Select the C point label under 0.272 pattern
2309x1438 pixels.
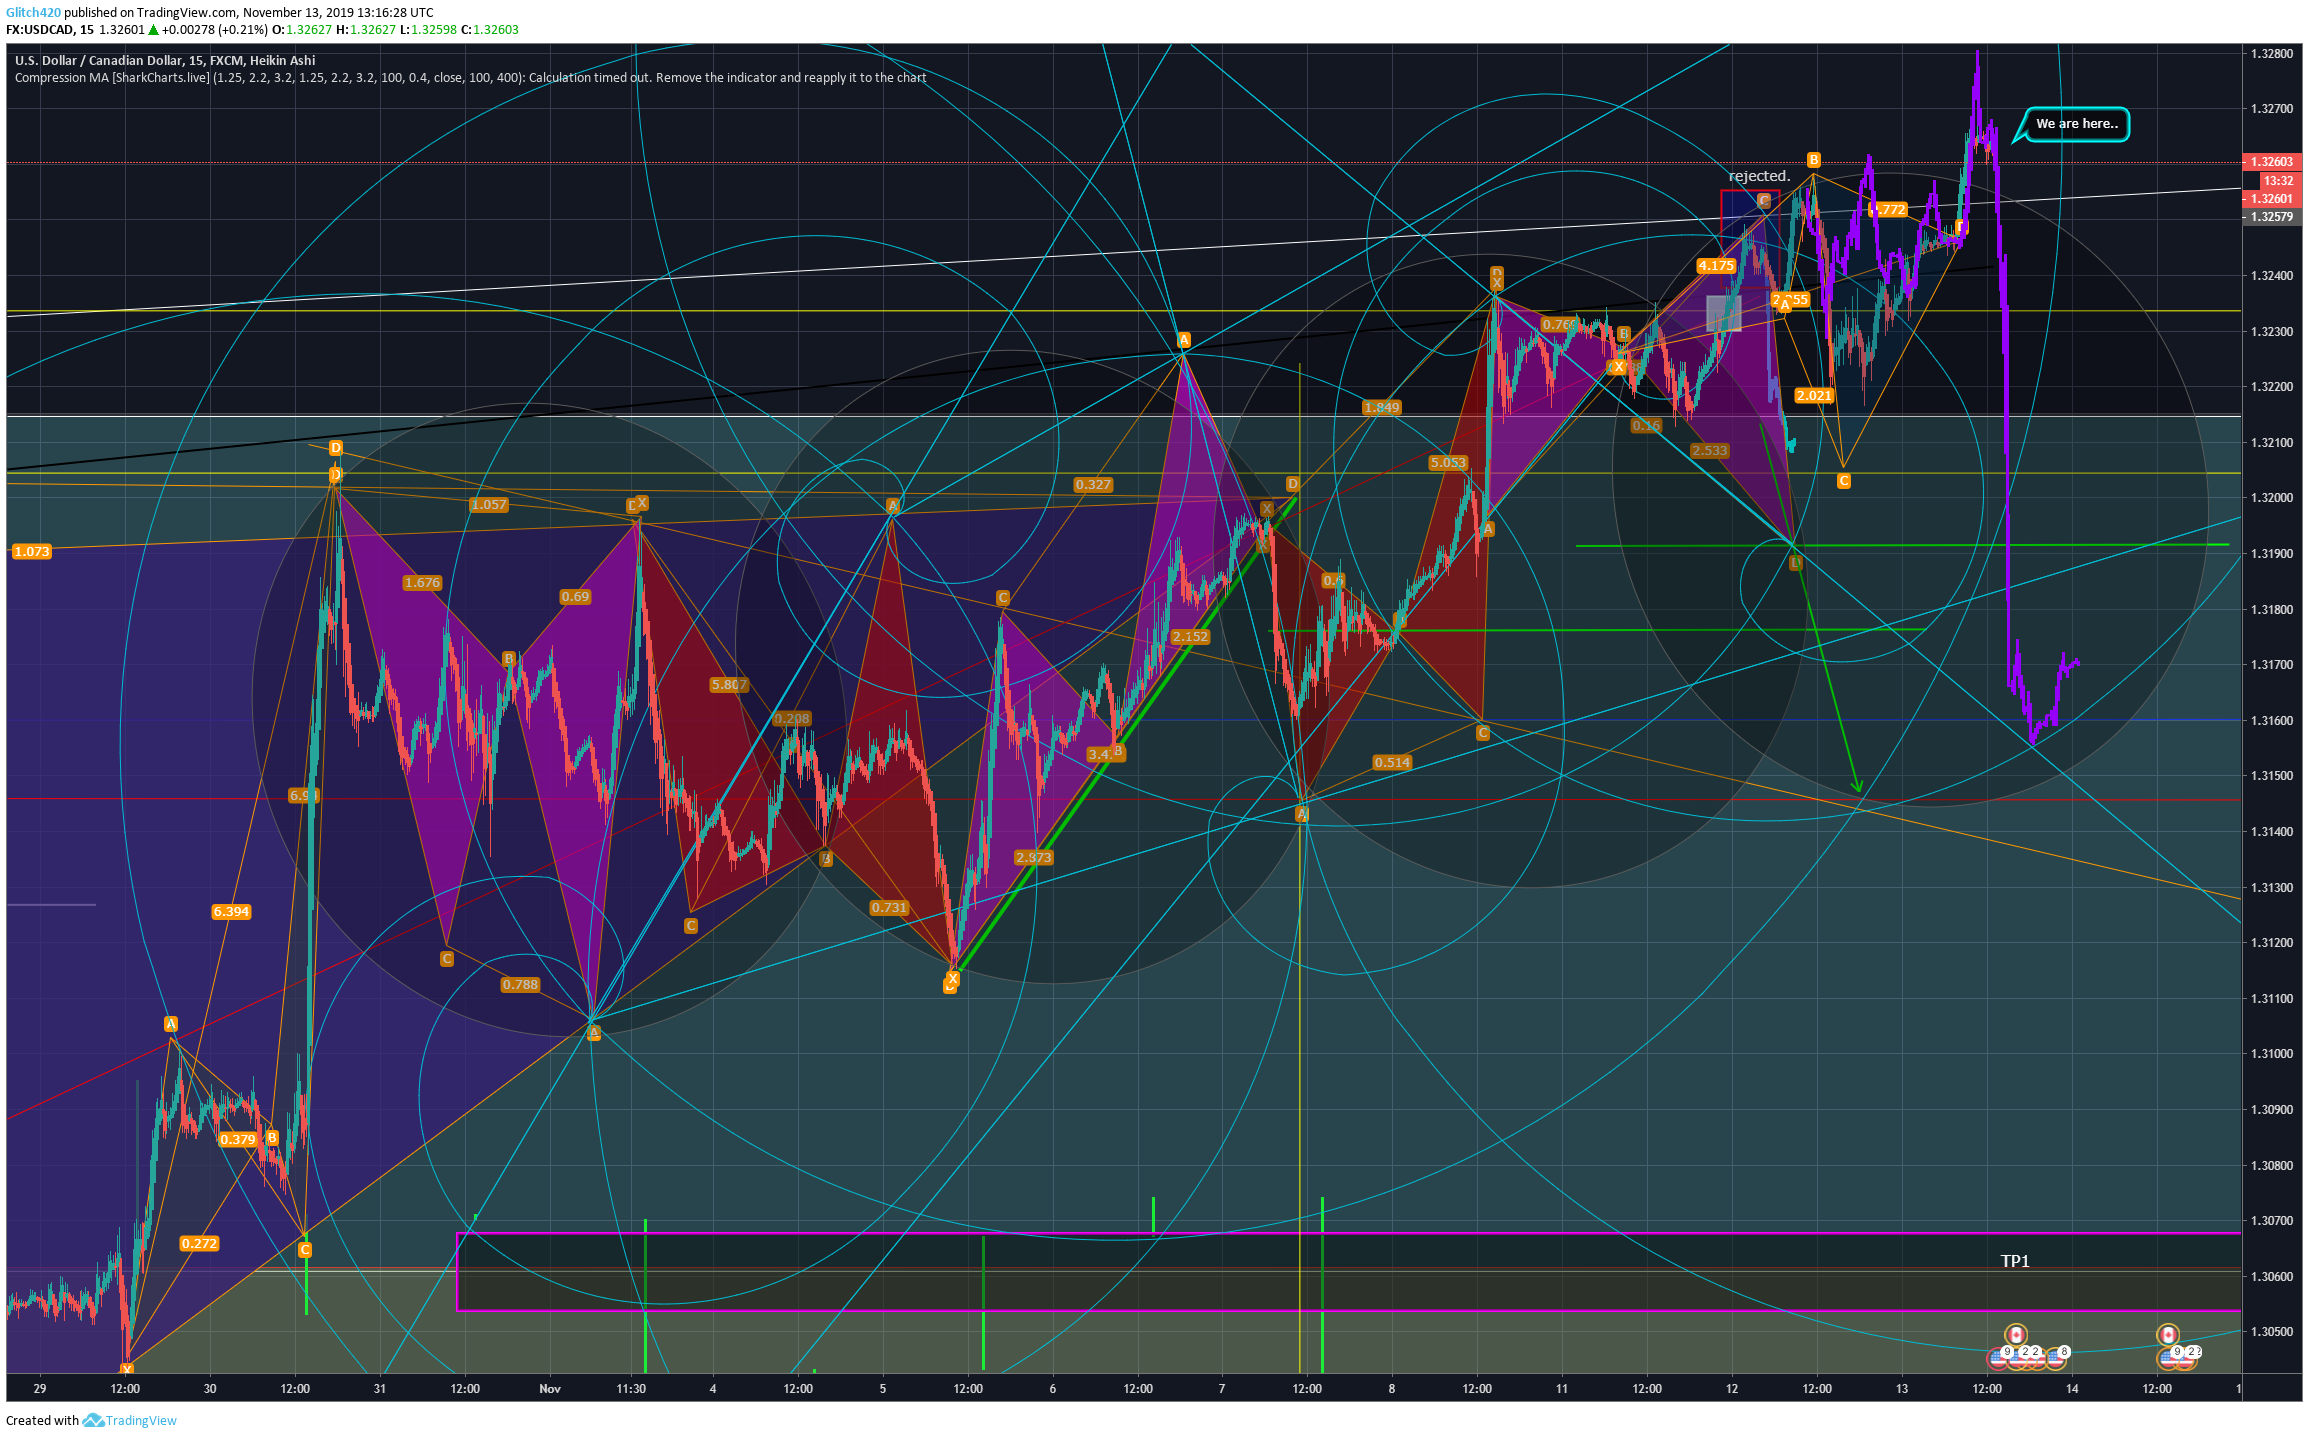click(x=305, y=1249)
